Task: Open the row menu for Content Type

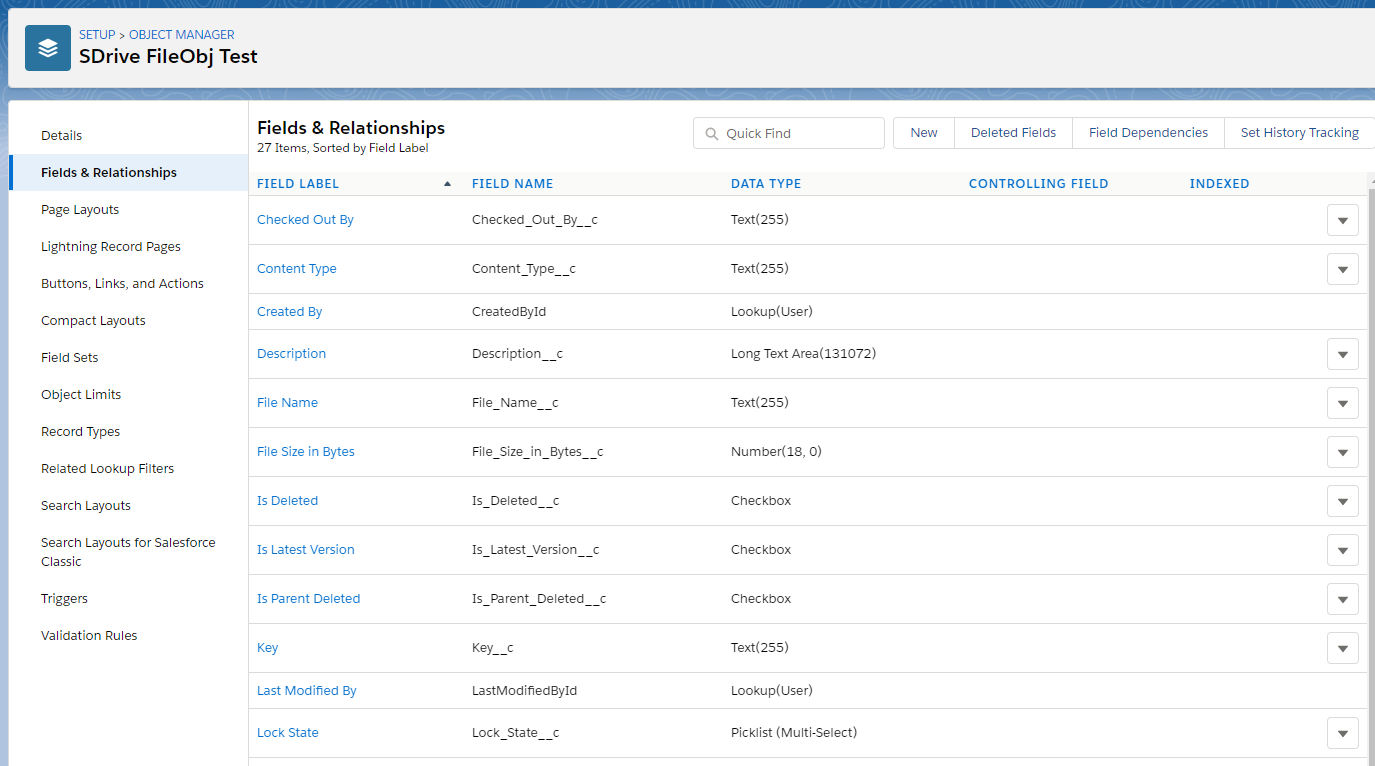Action: coord(1342,269)
